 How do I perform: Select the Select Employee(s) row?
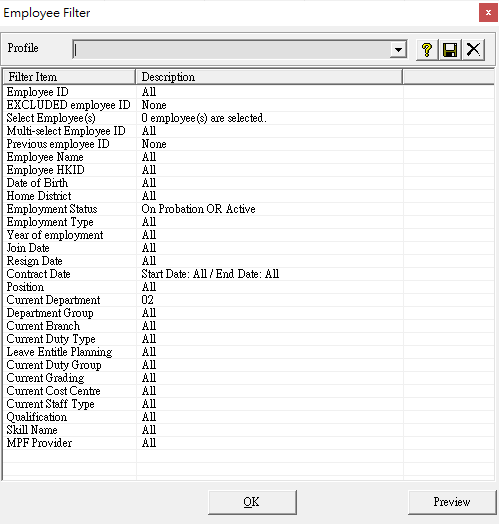[249, 118]
